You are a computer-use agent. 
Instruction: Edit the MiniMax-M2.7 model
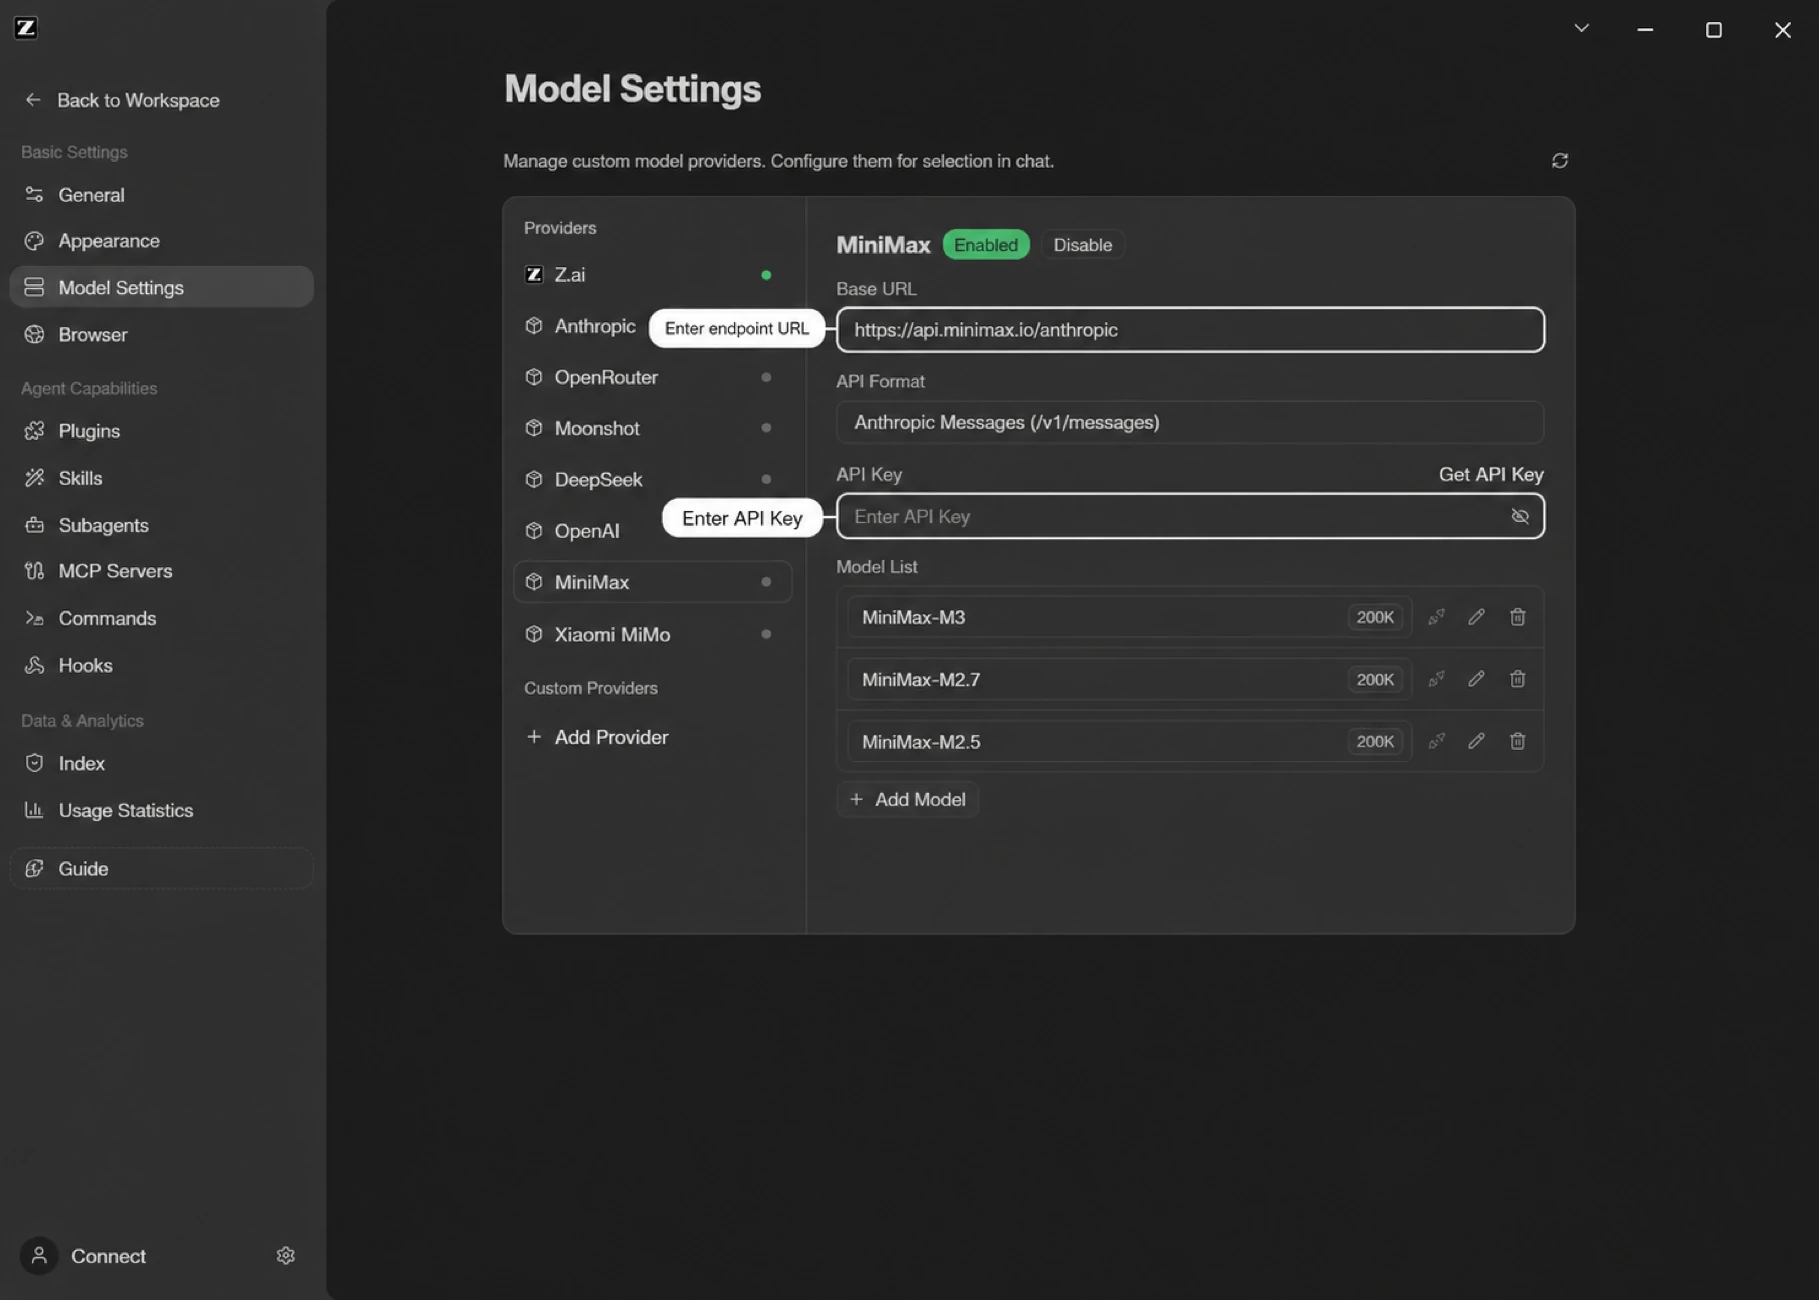point(1476,679)
